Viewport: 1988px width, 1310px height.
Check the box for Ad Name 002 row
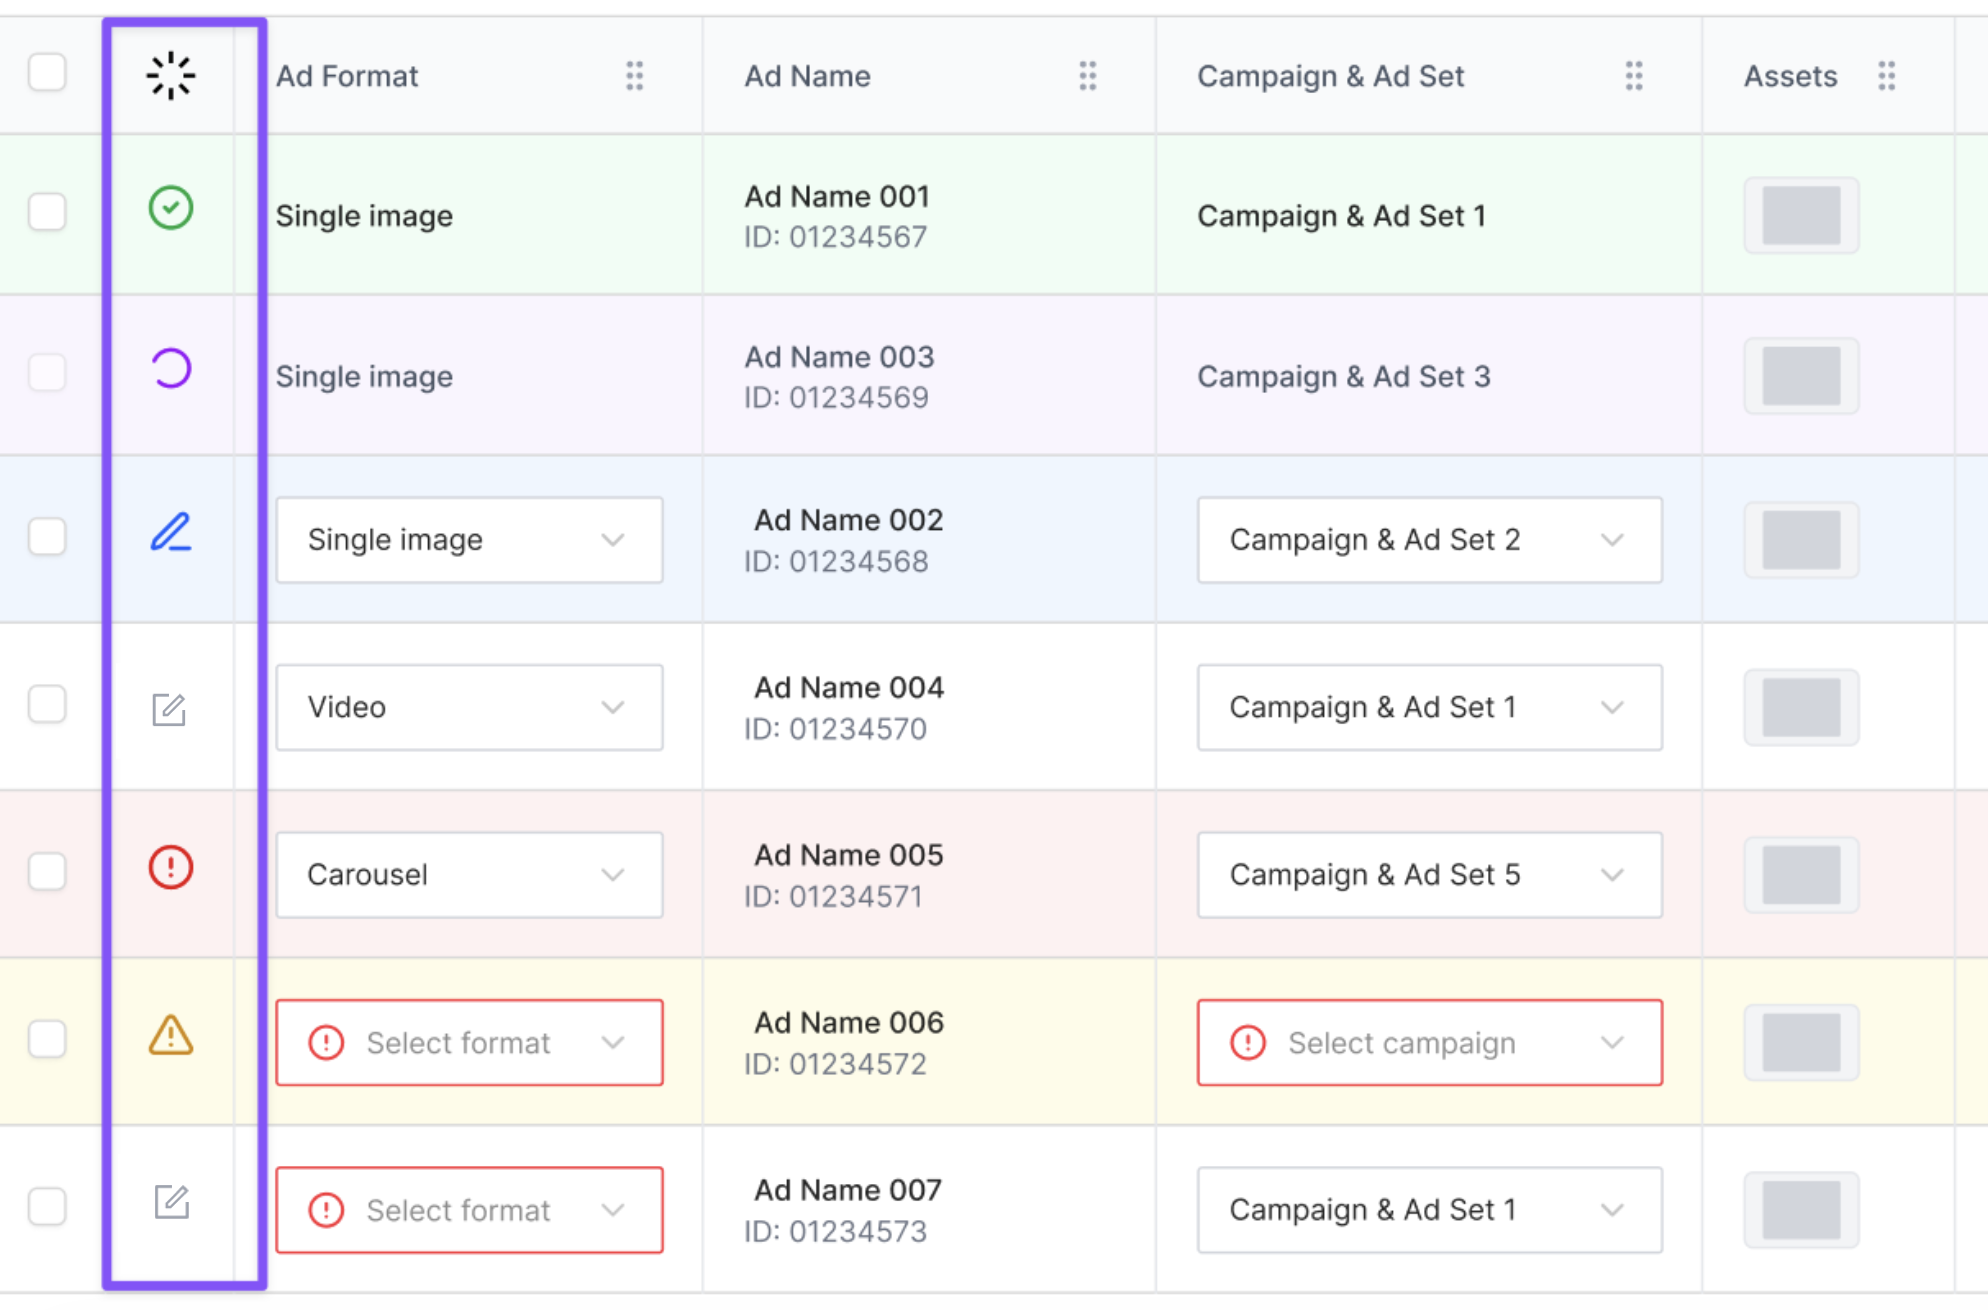pyautogui.click(x=47, y=536)
